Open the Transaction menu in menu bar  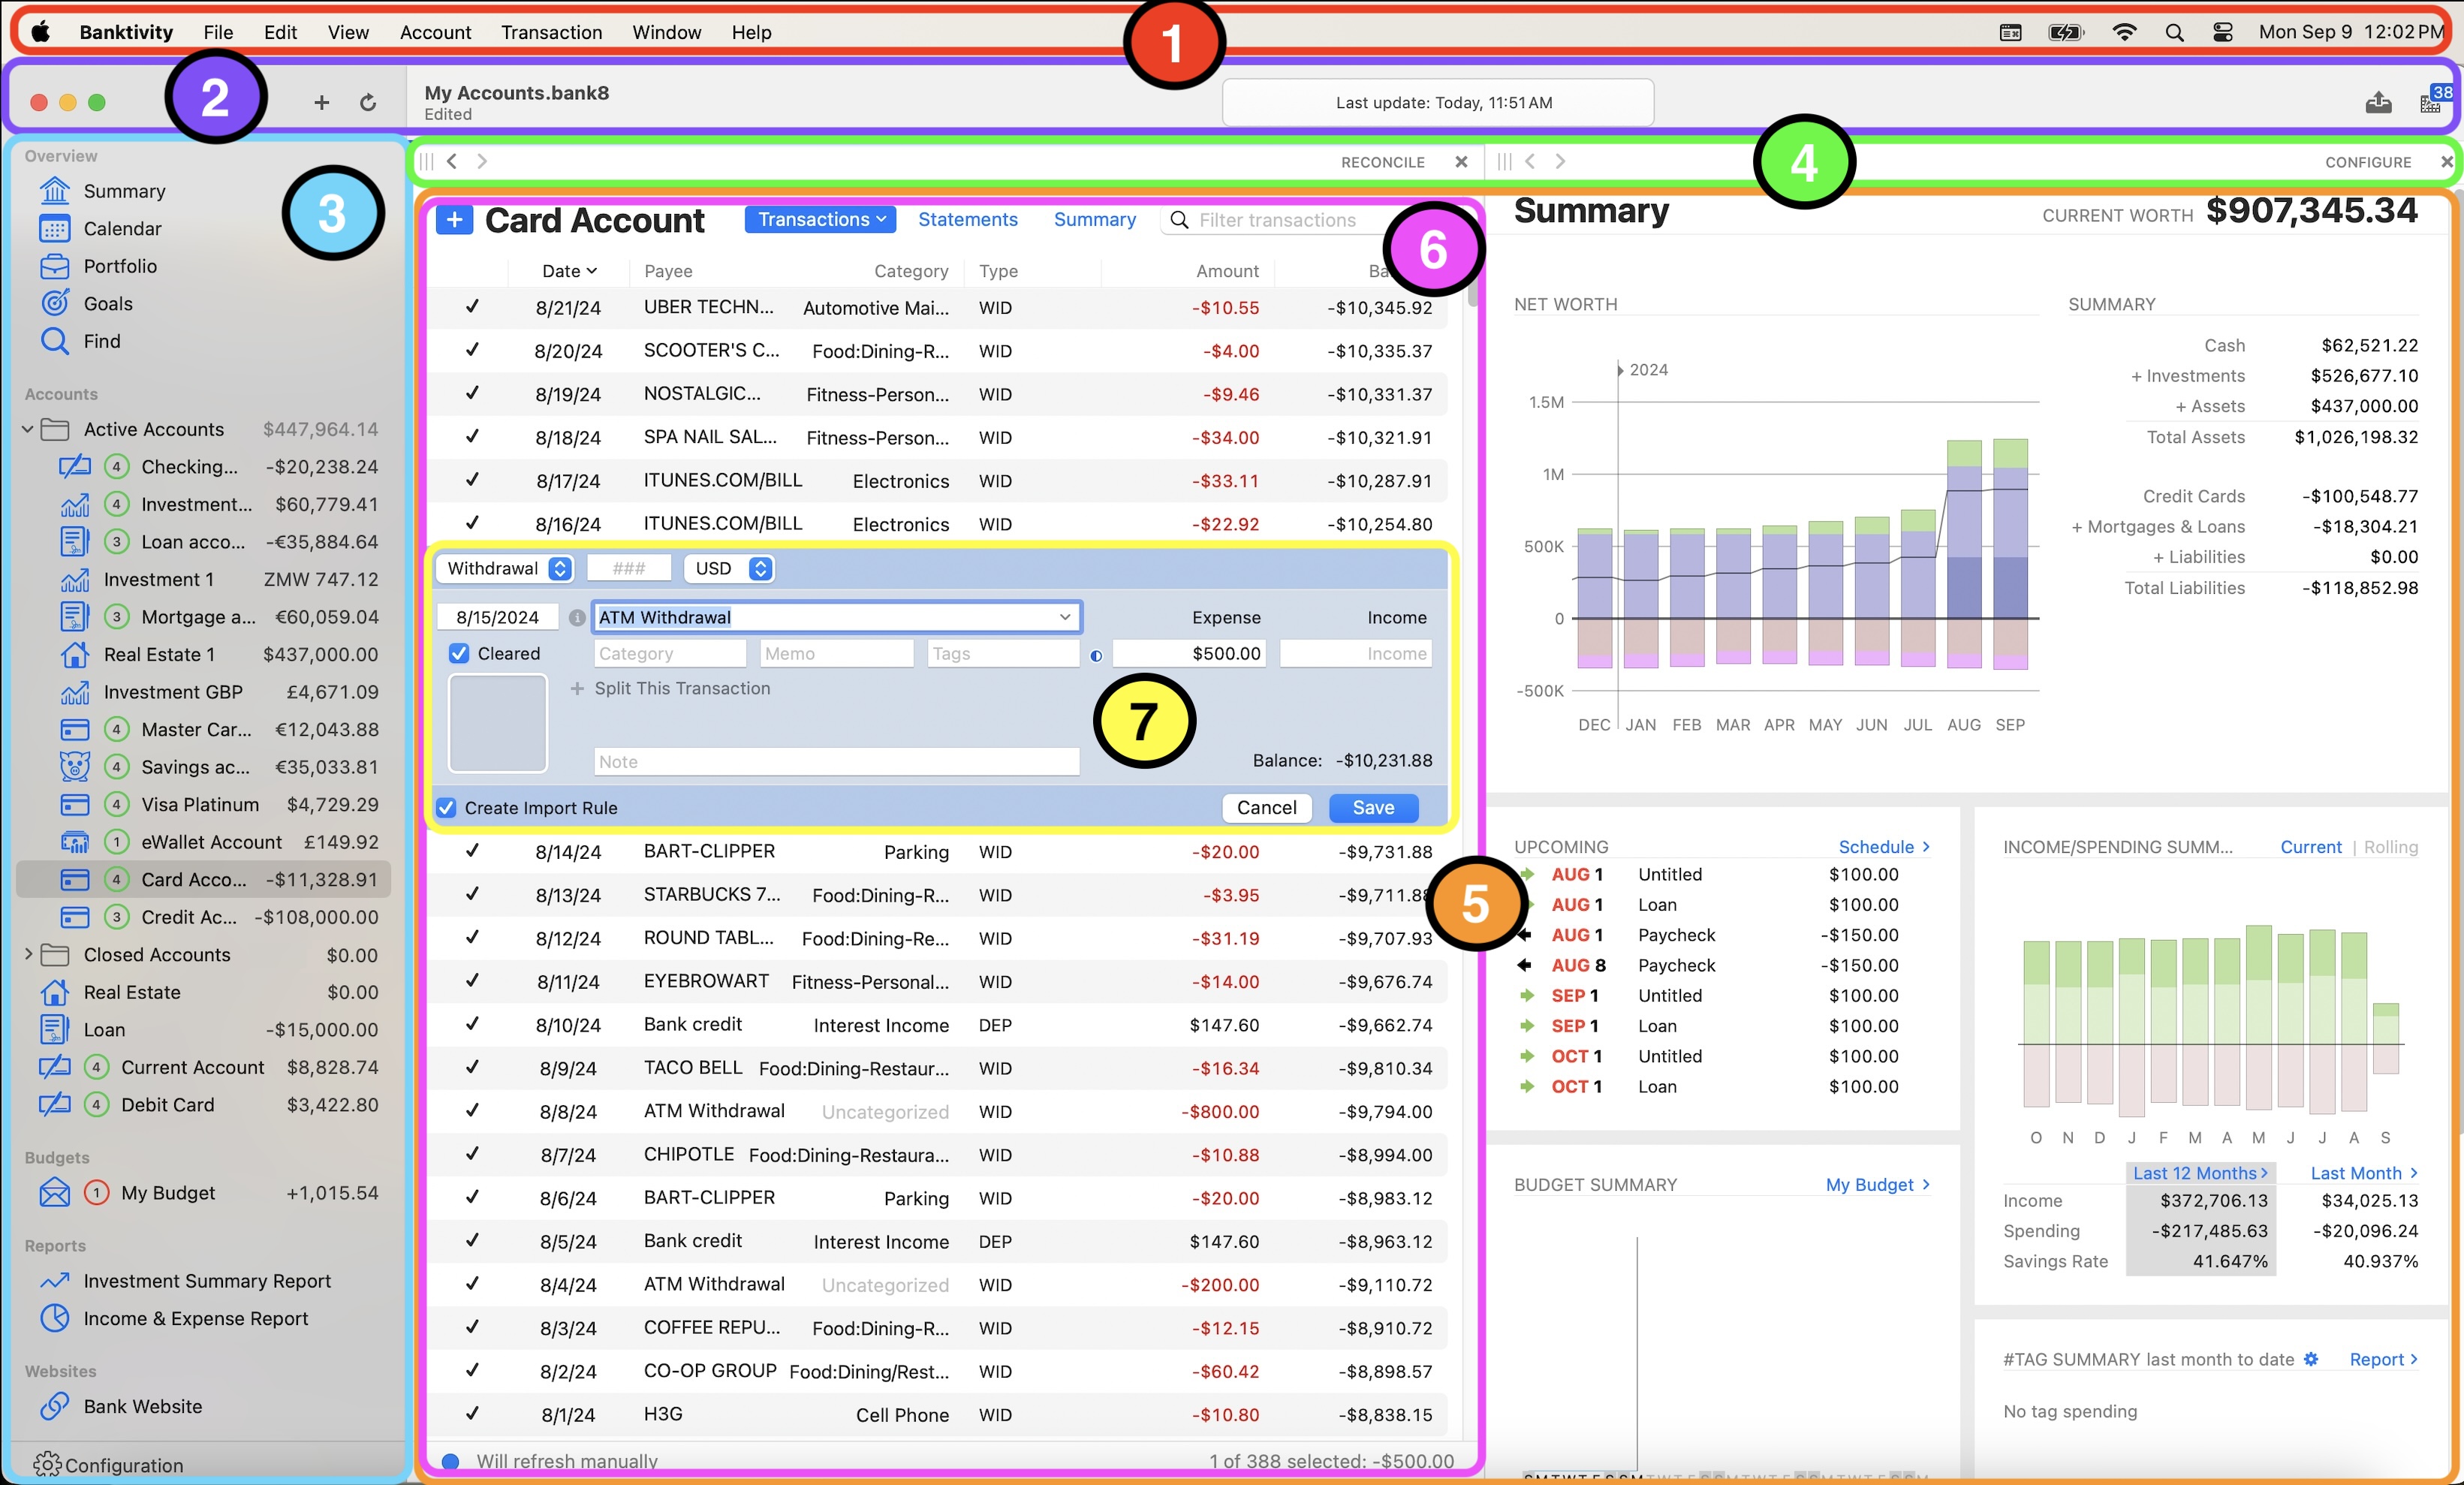(551, 32)
